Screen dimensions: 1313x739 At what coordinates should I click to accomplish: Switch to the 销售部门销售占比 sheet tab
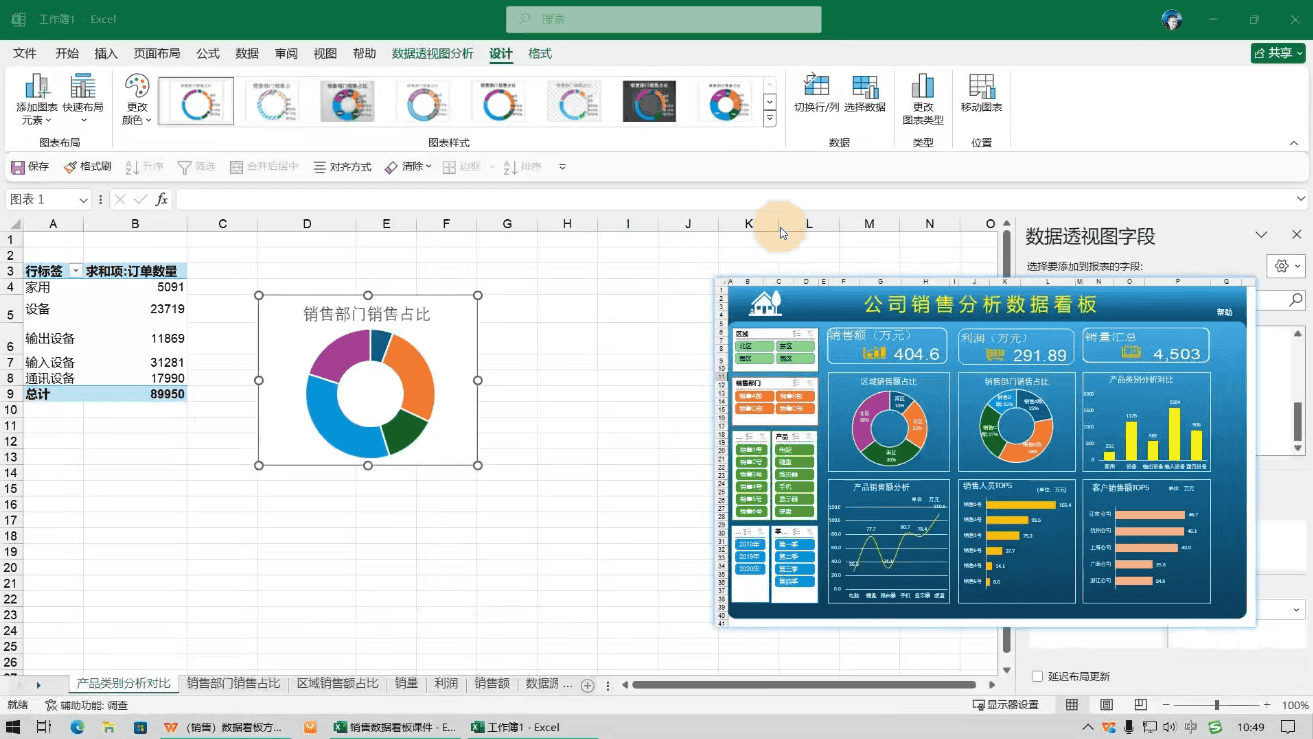click(233, 684)
